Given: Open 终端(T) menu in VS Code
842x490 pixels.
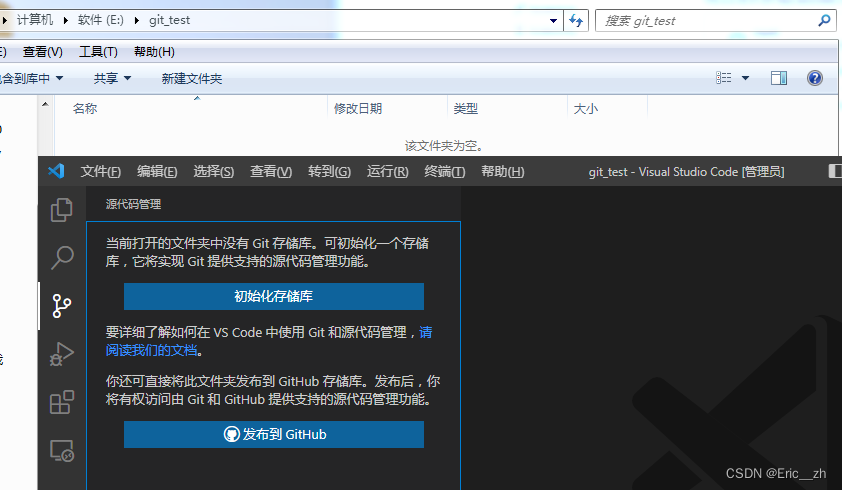Looking at the screenshot, I should 445,171.
